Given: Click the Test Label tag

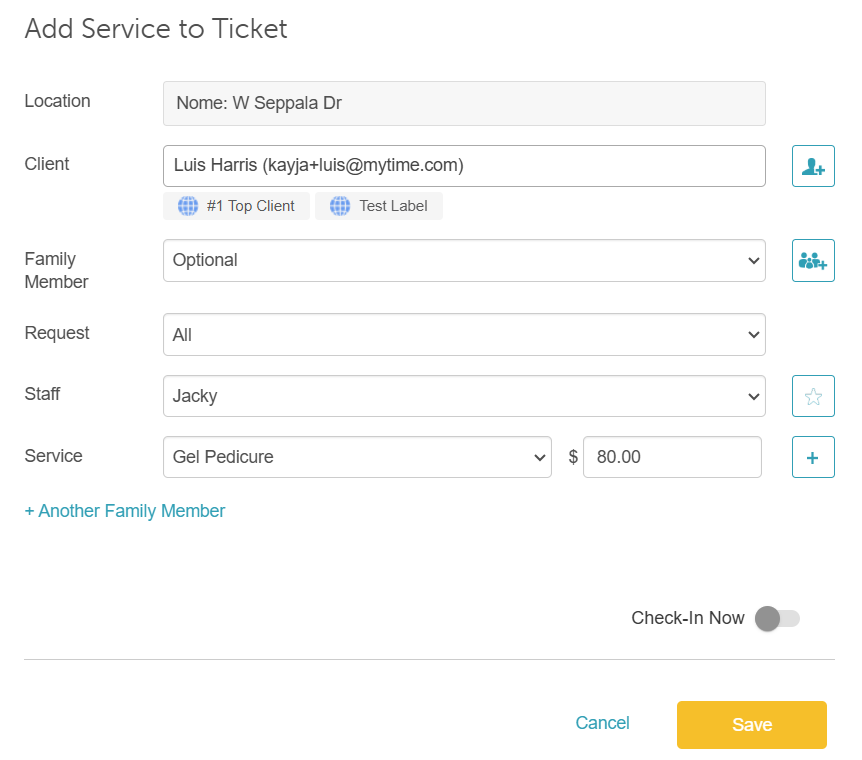Looking at the screenshot, I should pos(393,206).
